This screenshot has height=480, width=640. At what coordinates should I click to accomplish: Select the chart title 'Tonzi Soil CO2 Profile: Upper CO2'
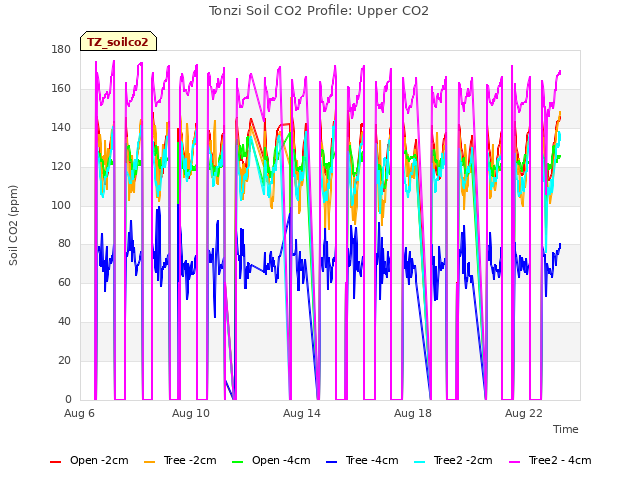319,11
